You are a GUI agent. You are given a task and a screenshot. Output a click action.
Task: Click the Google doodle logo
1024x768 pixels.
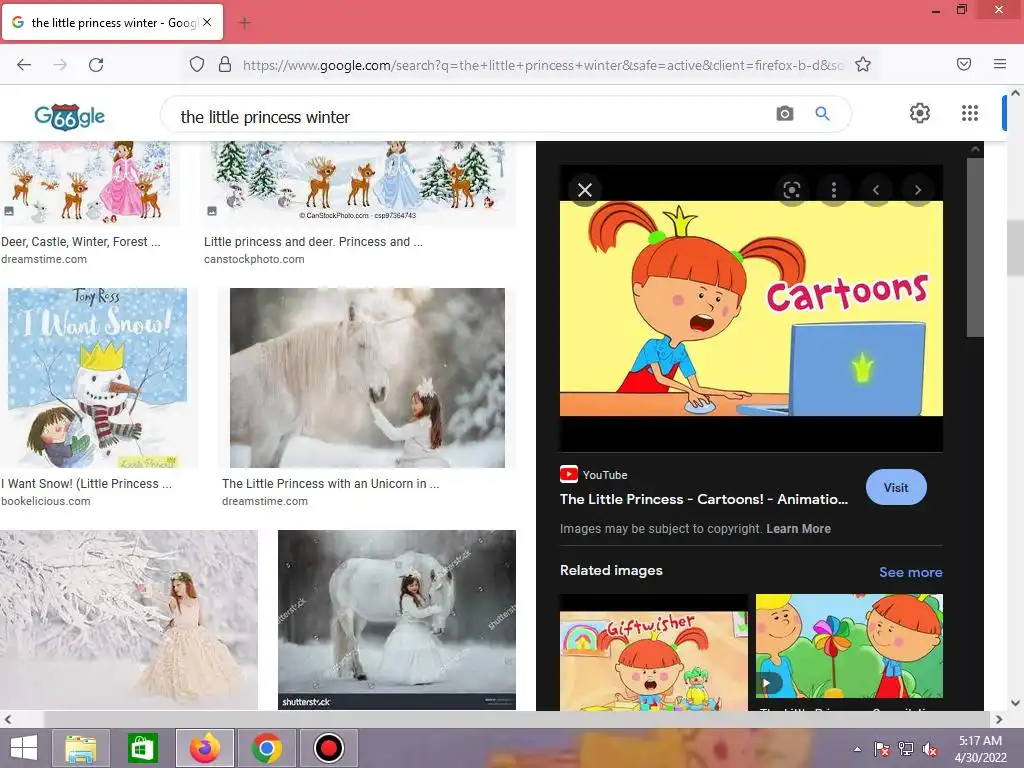tap(69, 117)
